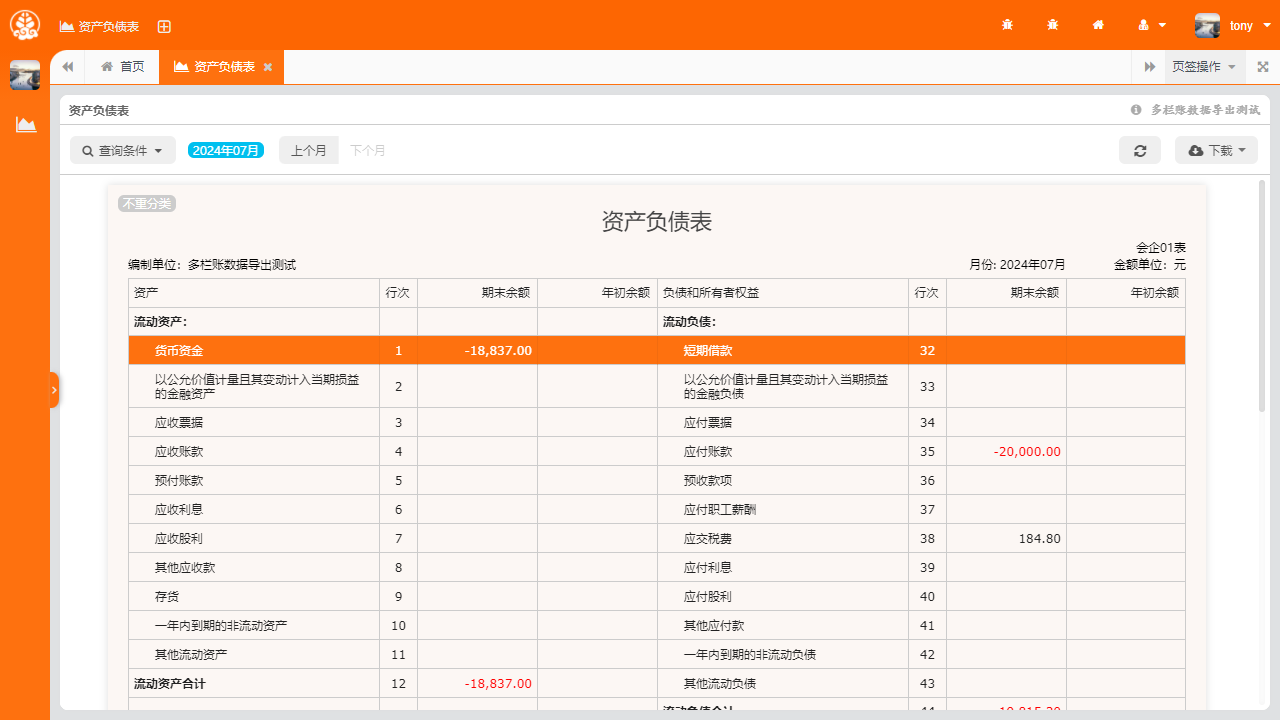Select the 2024年07月 date badge

point(226,149)
